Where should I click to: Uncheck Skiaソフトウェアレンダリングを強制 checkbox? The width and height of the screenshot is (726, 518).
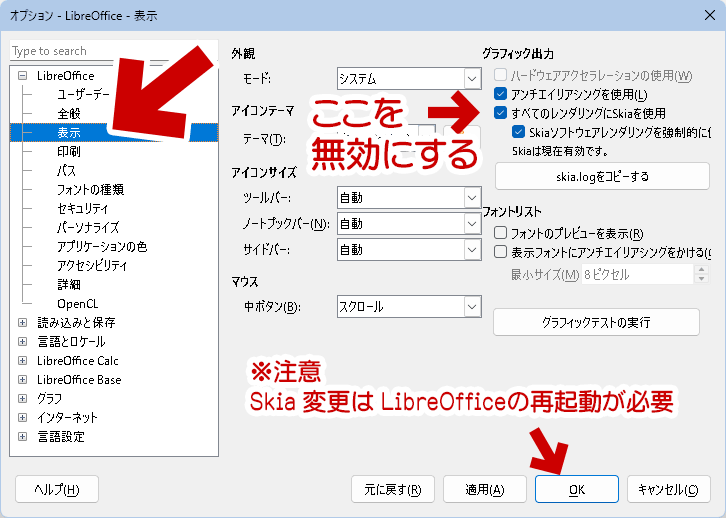pos(518,132)
